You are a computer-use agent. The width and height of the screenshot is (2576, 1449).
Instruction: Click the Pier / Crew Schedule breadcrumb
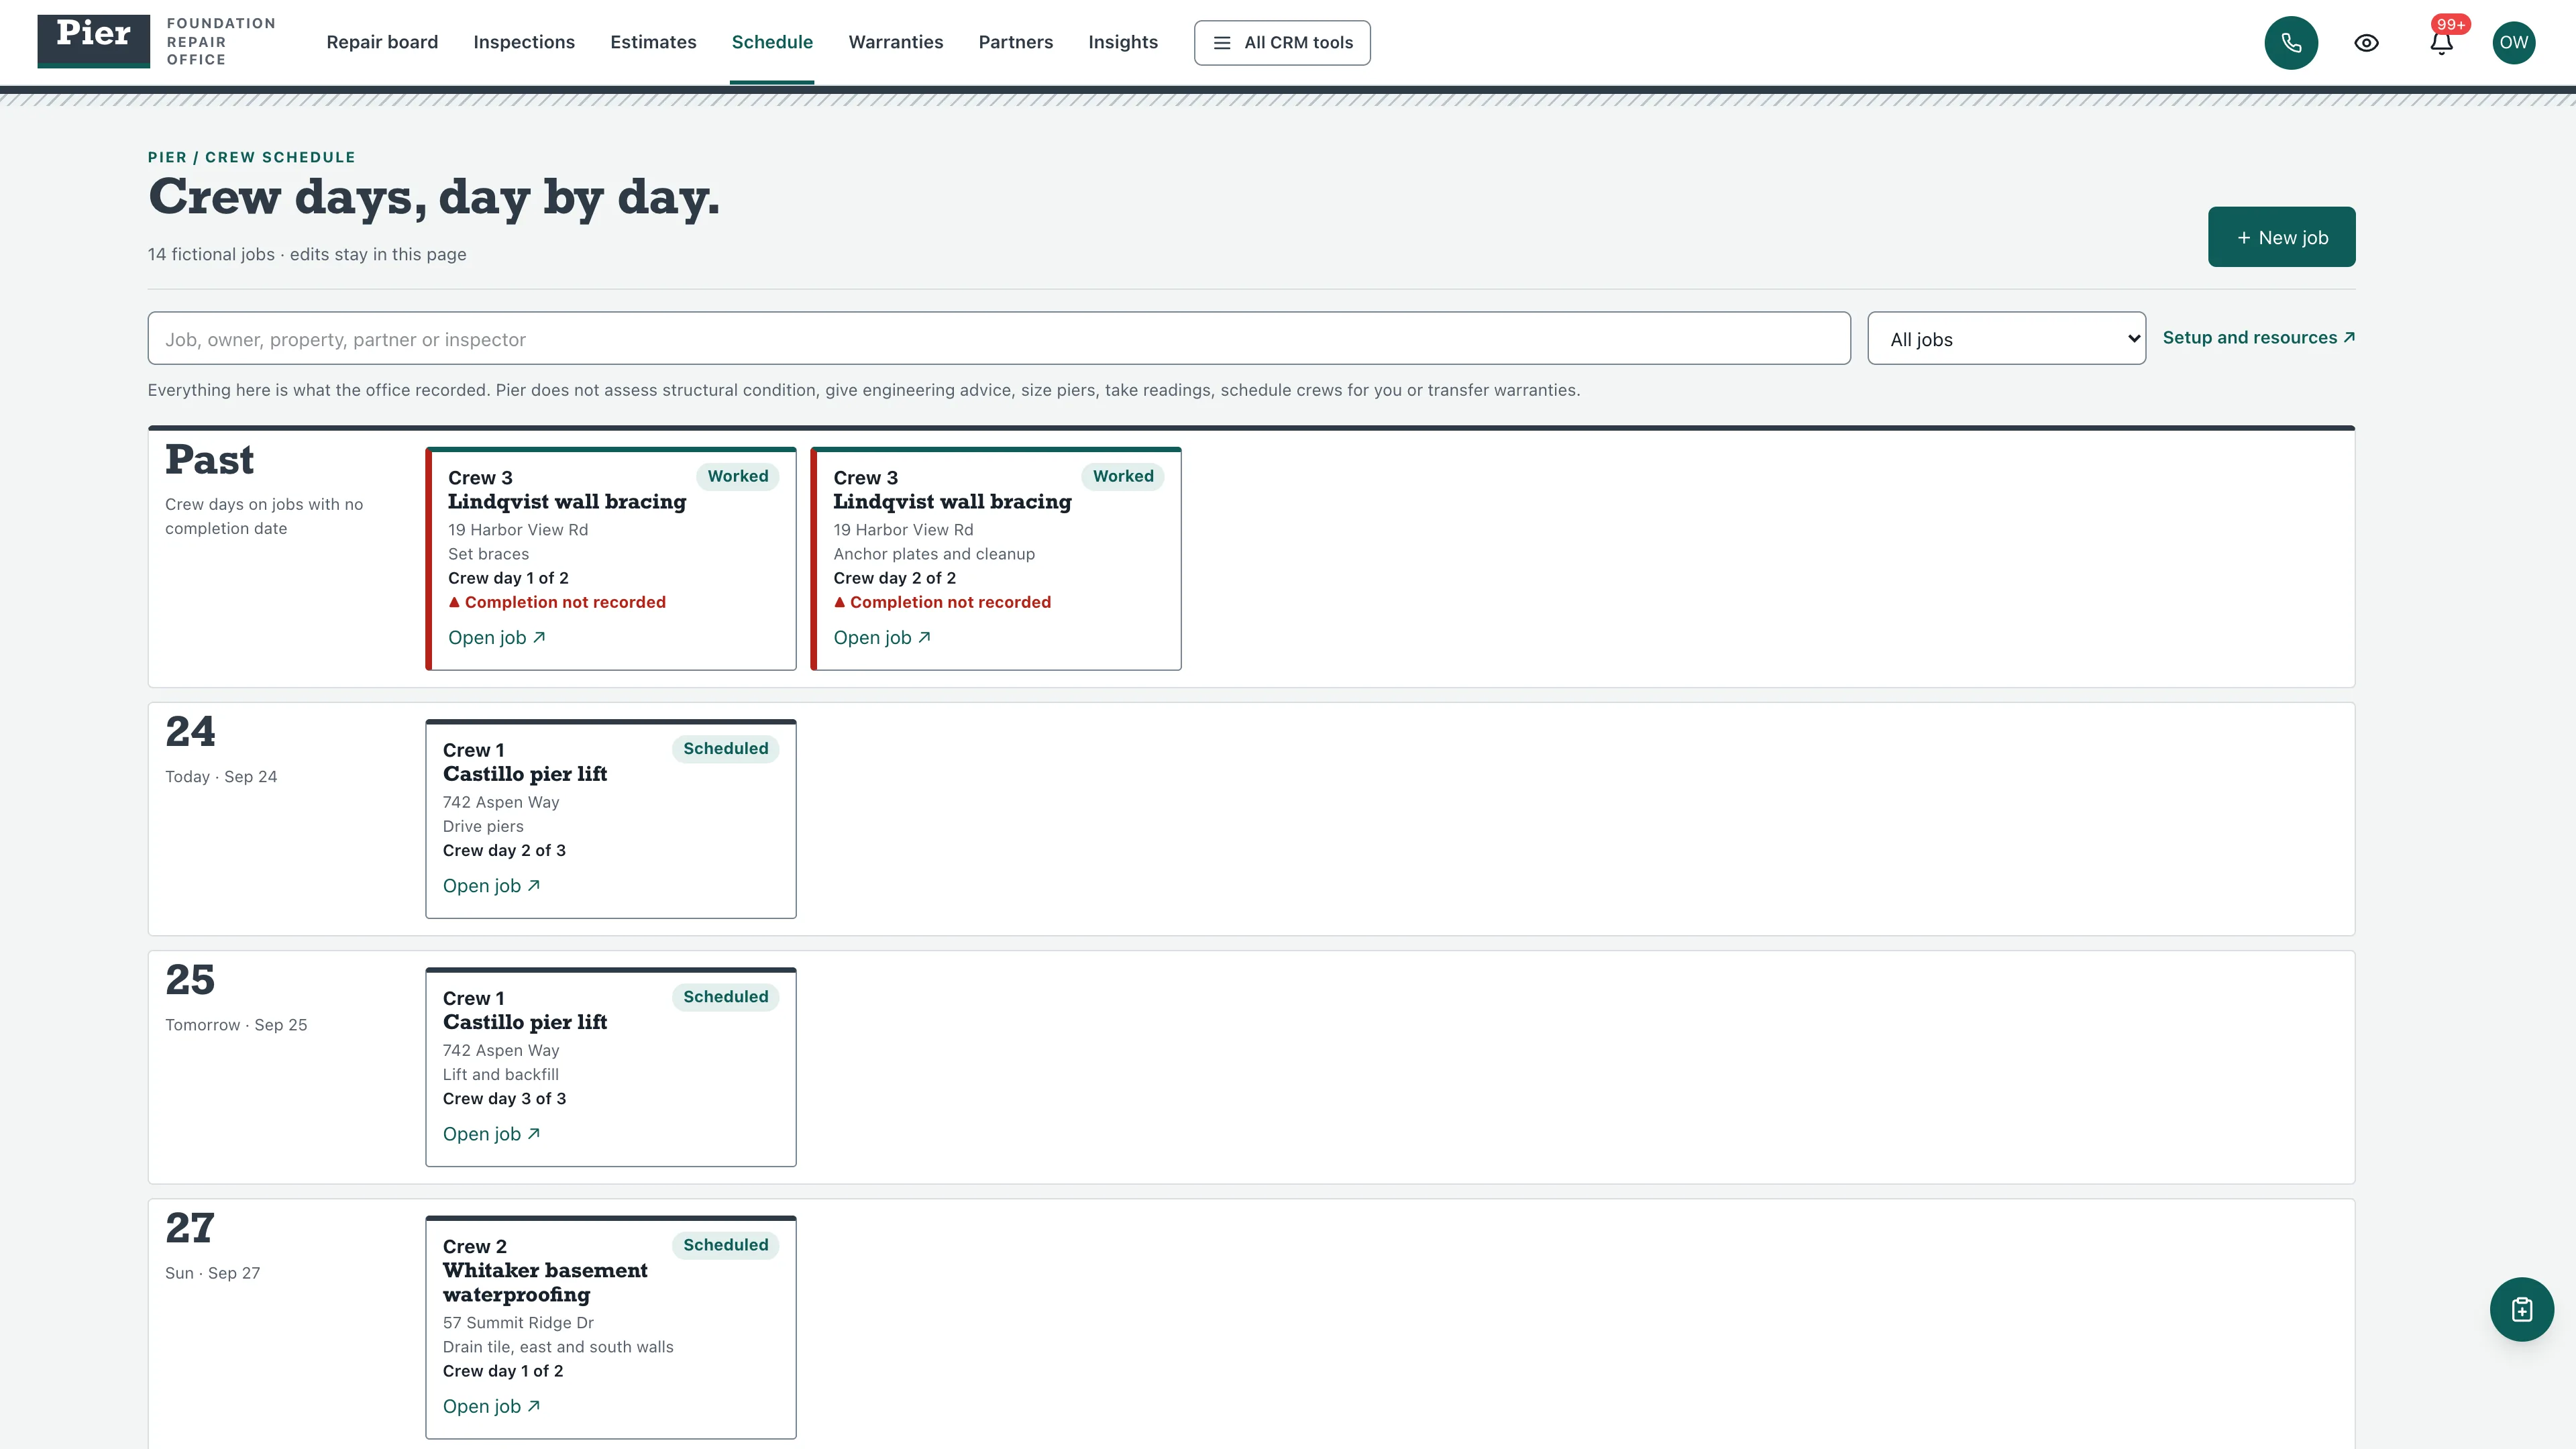tap(251, 157)
